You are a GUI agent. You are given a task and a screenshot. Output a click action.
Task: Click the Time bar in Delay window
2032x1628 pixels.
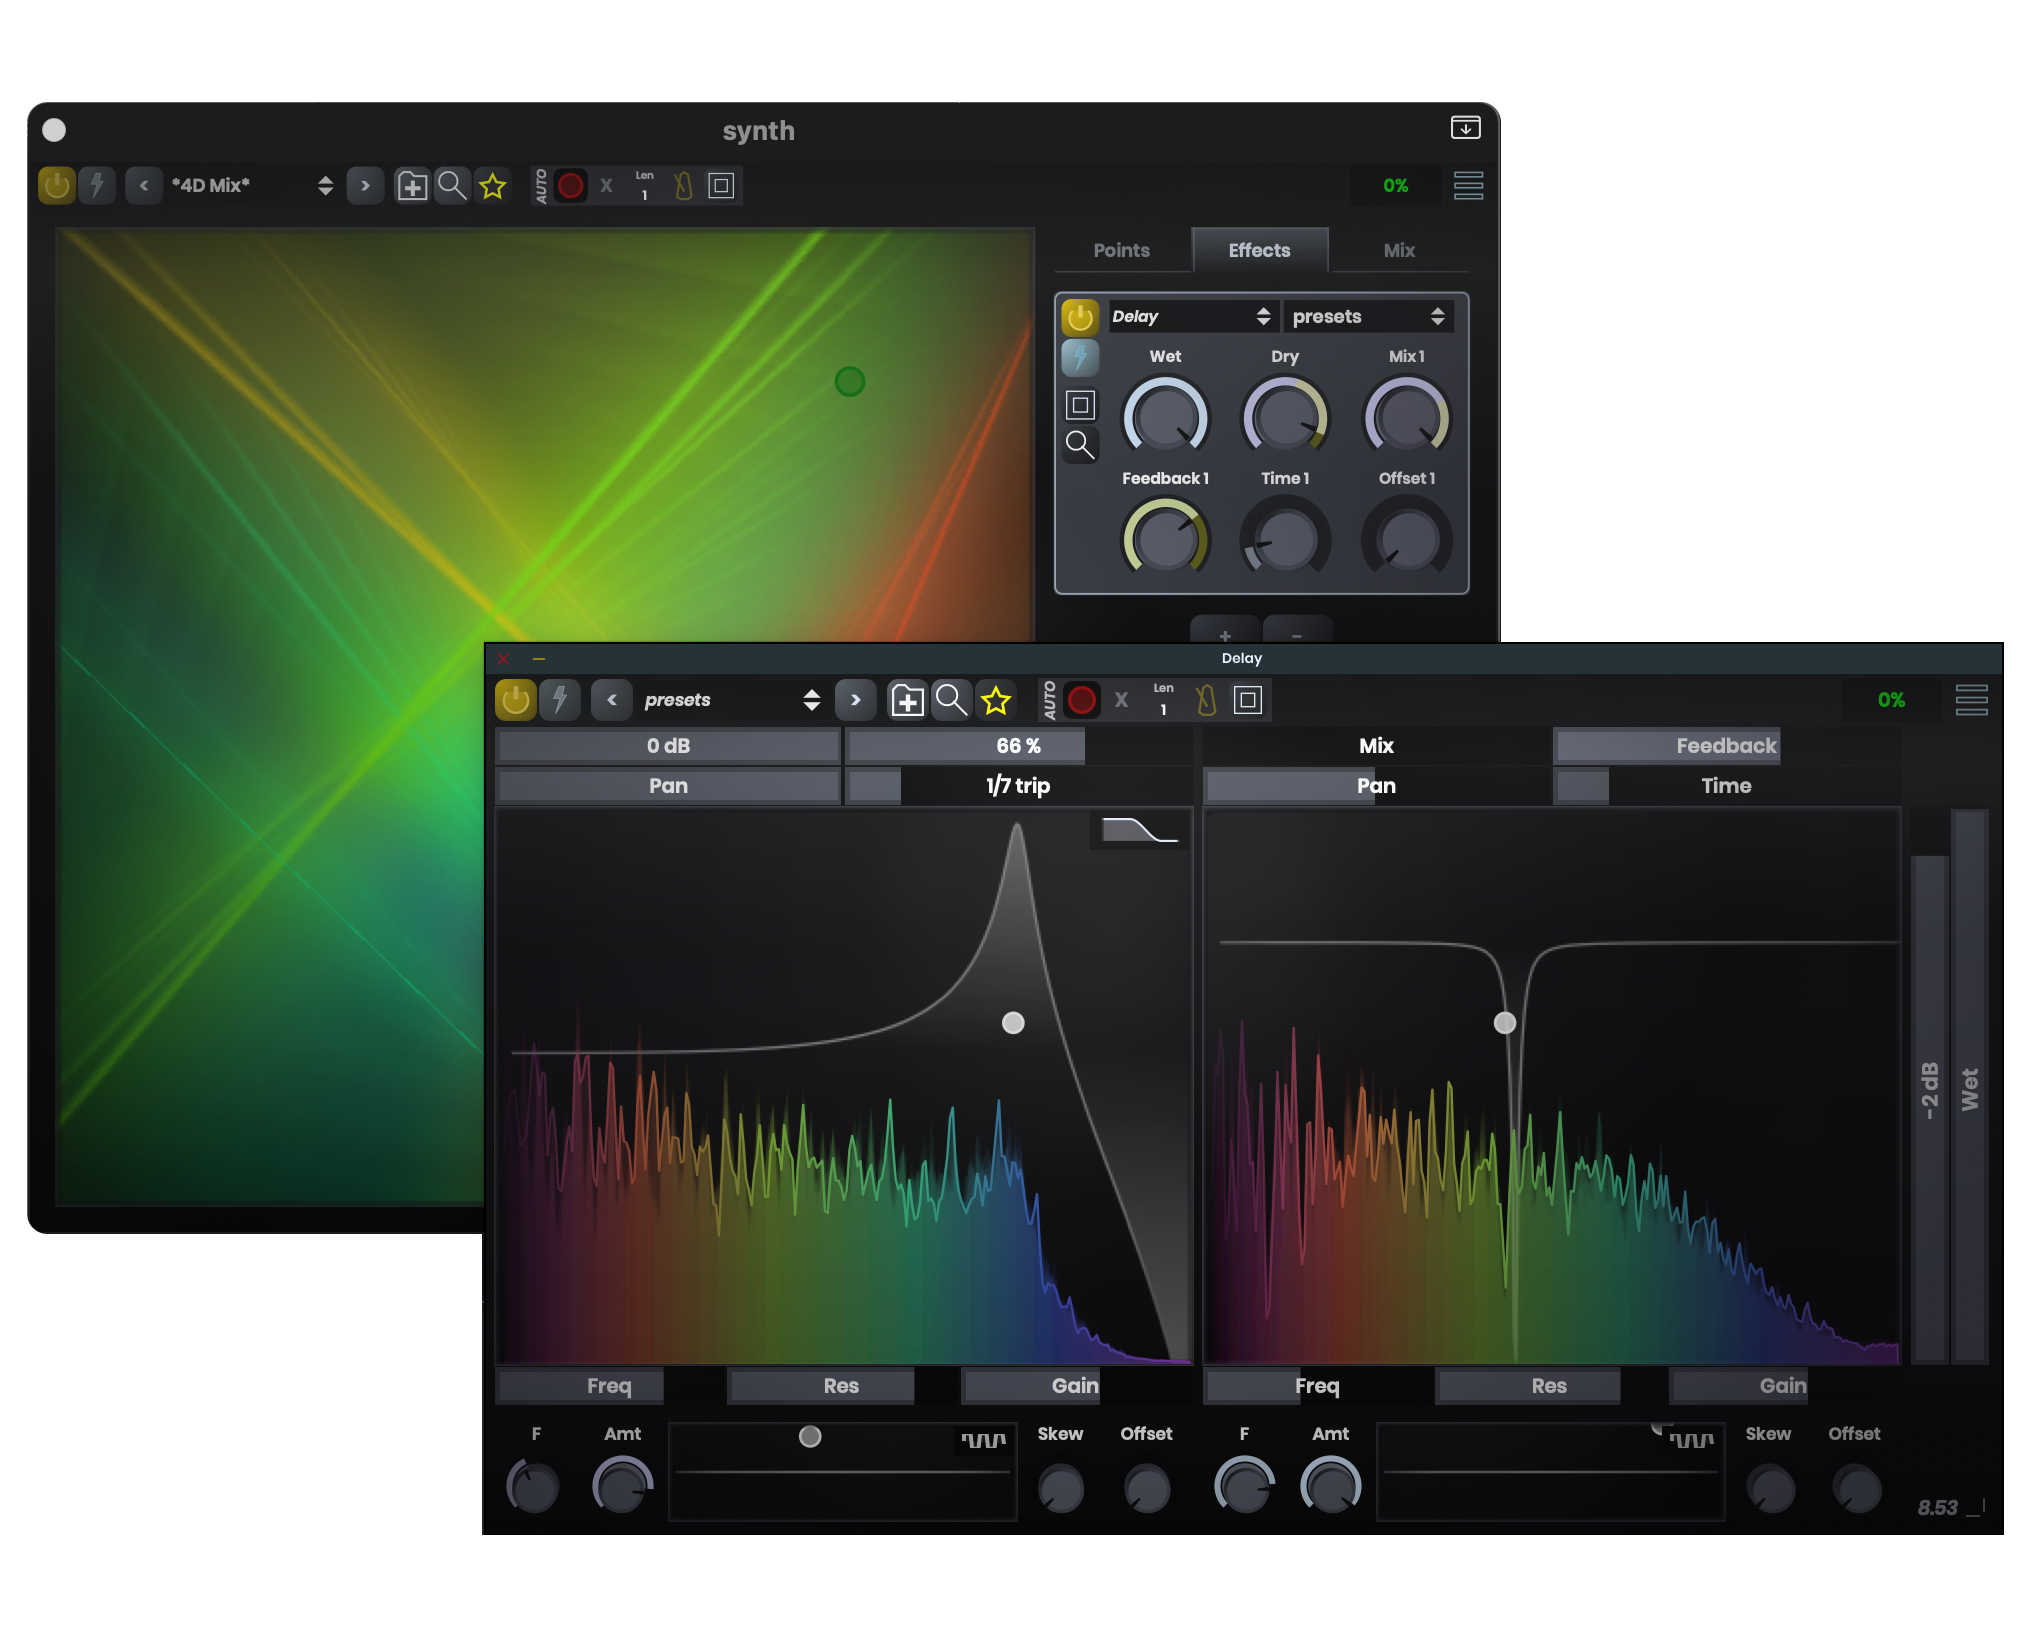(x=1726, y=786)
